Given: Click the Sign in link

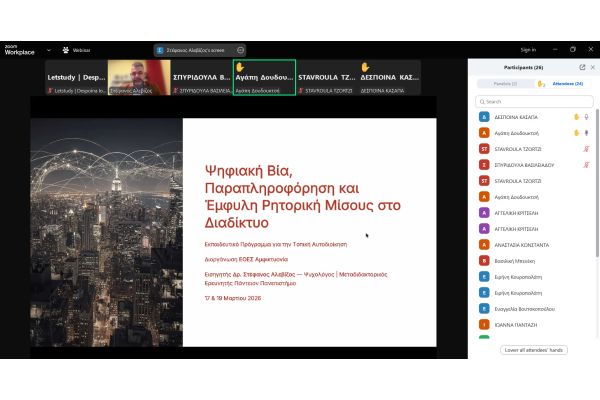Looking at the screenshot, I should [x=528, y=49].
